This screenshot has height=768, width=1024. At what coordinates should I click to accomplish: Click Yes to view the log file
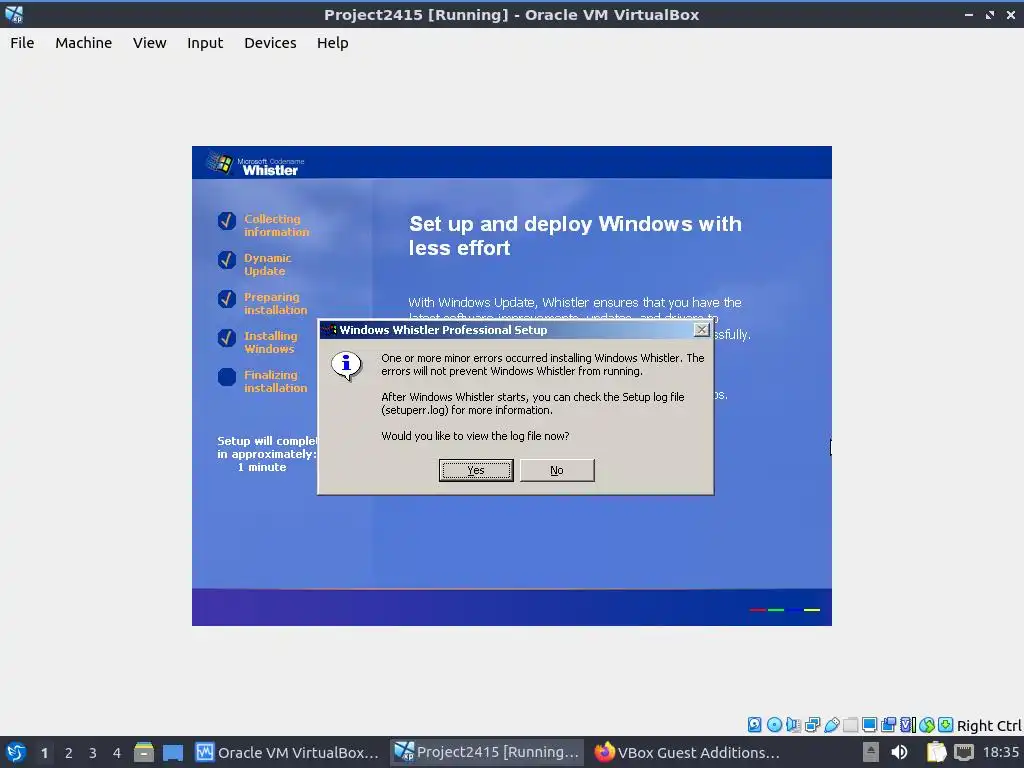476,470
